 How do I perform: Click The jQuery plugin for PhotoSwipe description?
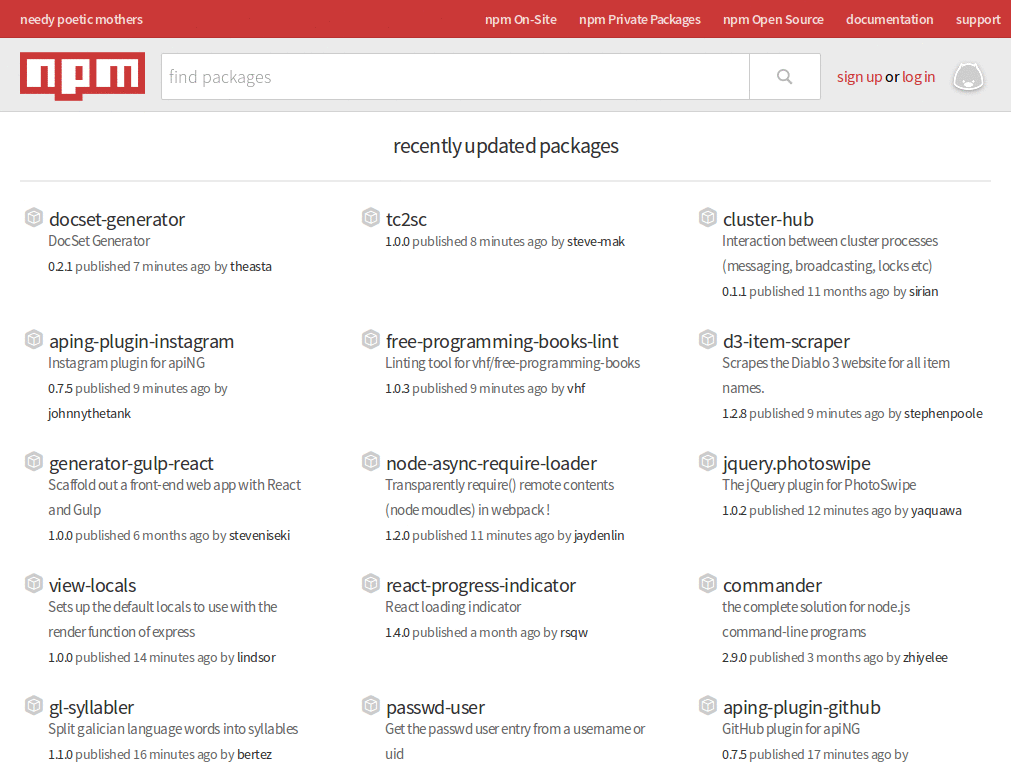[819, 485]
